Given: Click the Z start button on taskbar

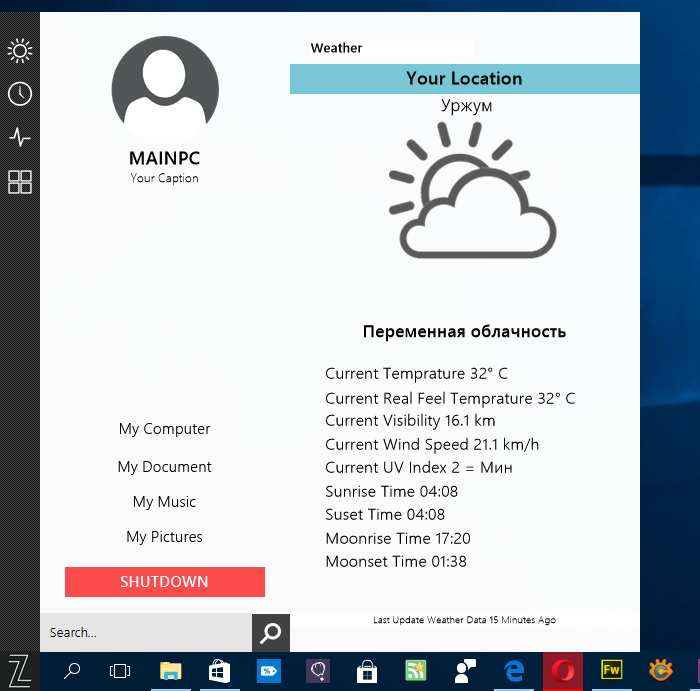Looking at the screenshot, I should pos(20,671).
